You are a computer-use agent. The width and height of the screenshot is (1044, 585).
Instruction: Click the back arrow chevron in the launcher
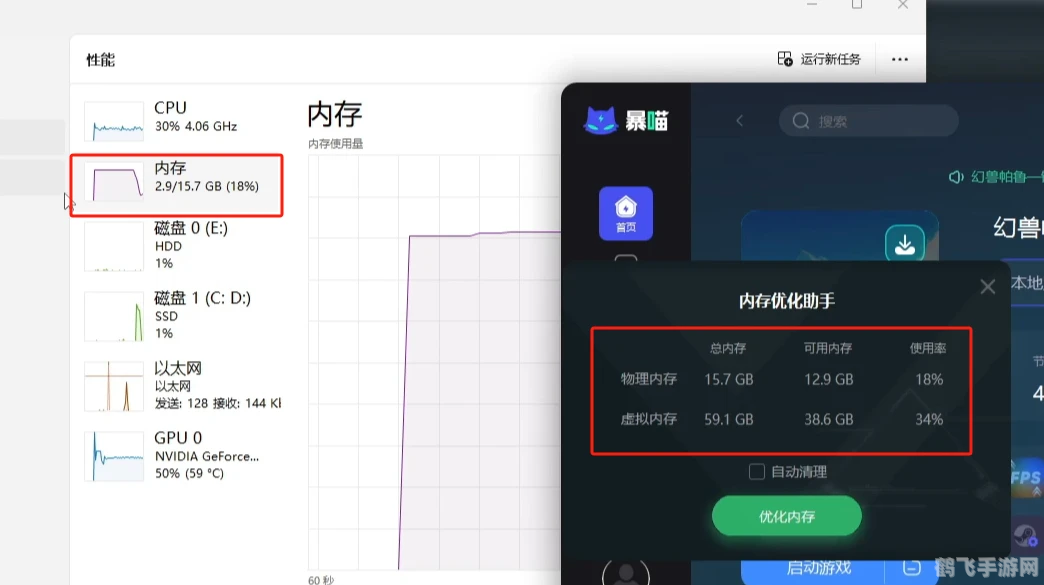click(740, 121)
